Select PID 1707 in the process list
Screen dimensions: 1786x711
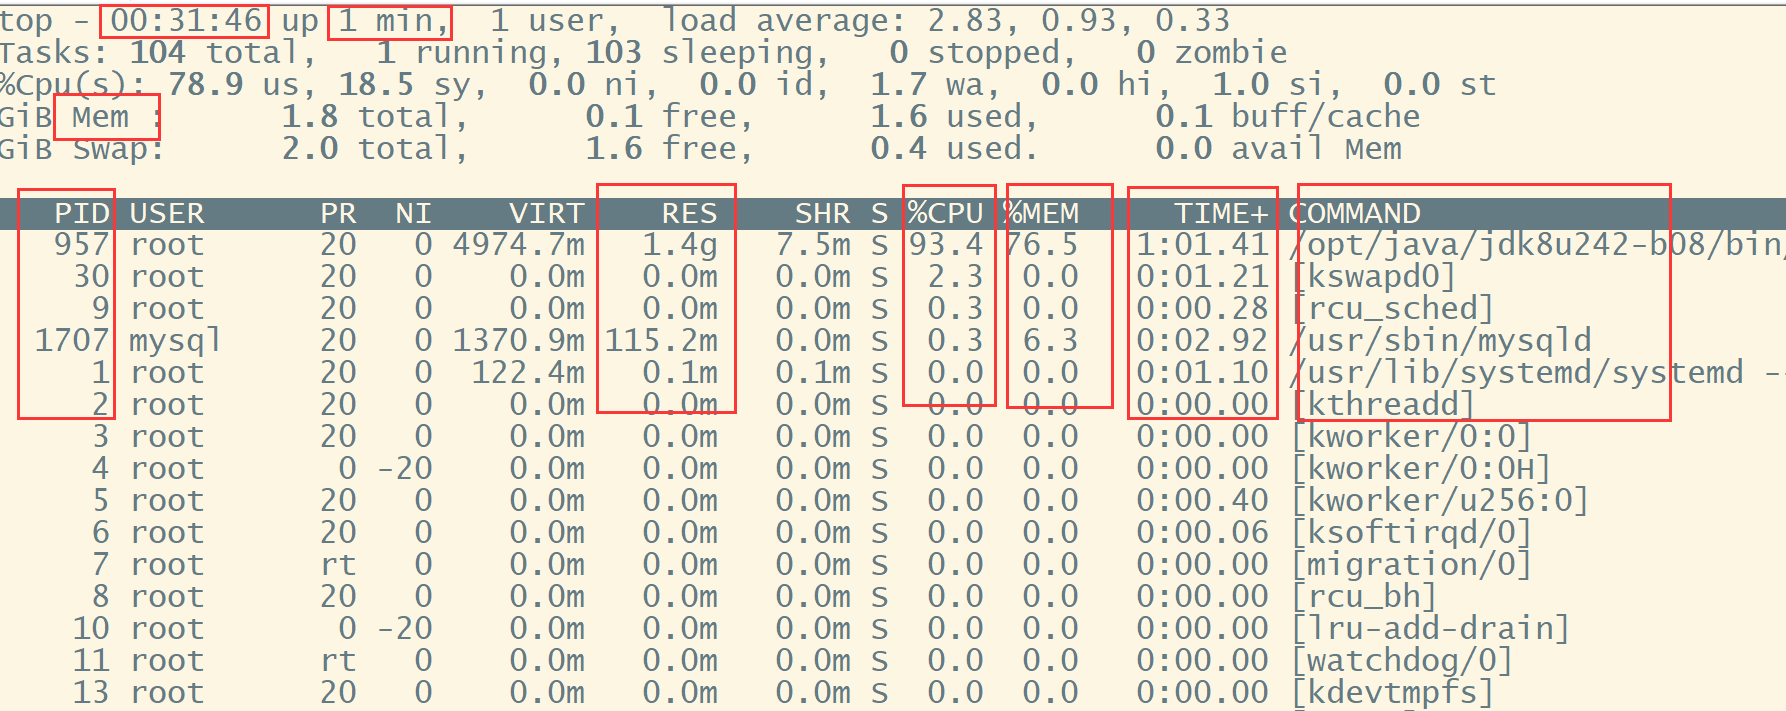[x=71, y=340]
